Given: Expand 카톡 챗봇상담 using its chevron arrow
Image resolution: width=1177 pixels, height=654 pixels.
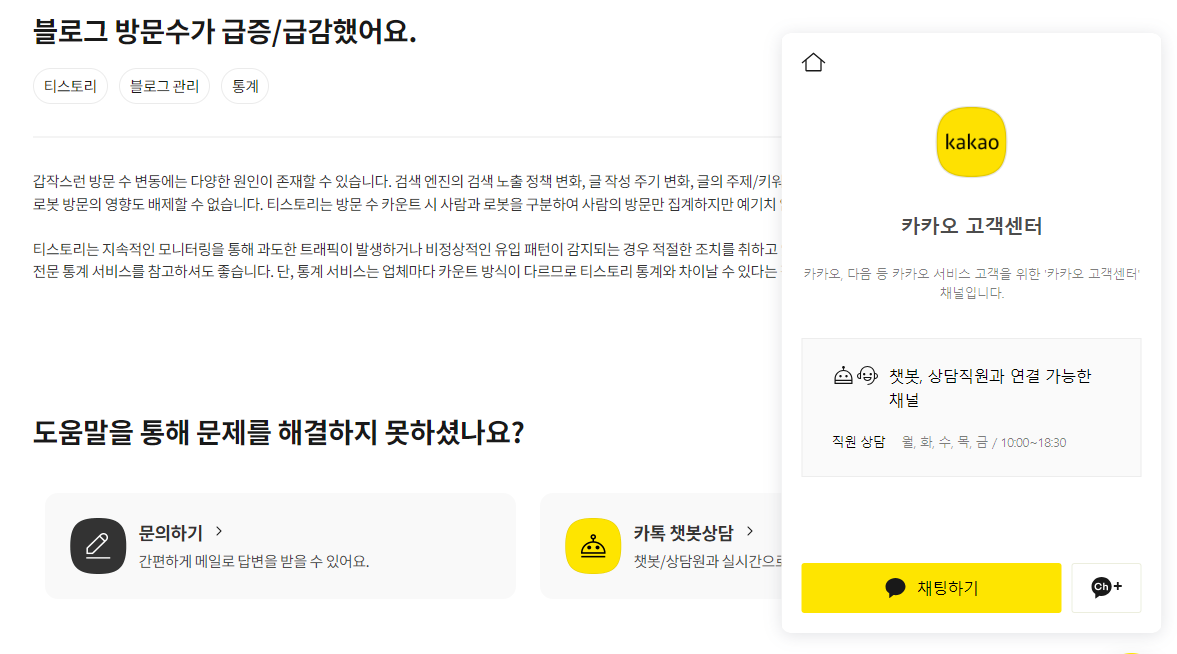Looking at the screenshot, I should [x=750, y=532].
